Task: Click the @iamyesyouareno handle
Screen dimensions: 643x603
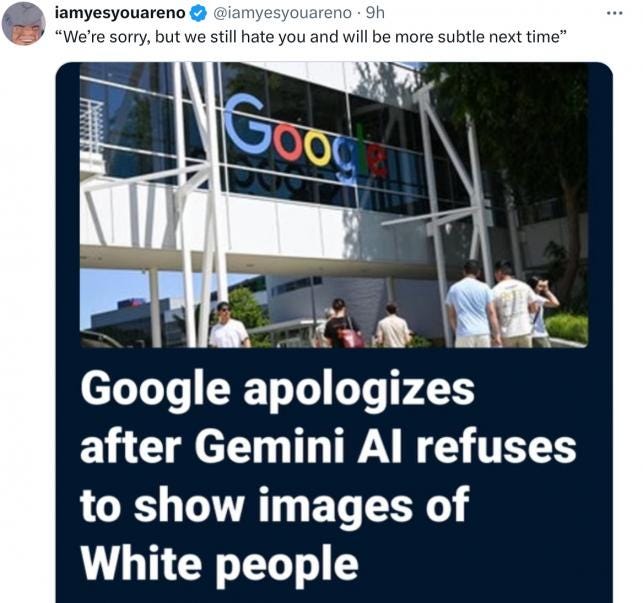Action: (x=280, y=13)
